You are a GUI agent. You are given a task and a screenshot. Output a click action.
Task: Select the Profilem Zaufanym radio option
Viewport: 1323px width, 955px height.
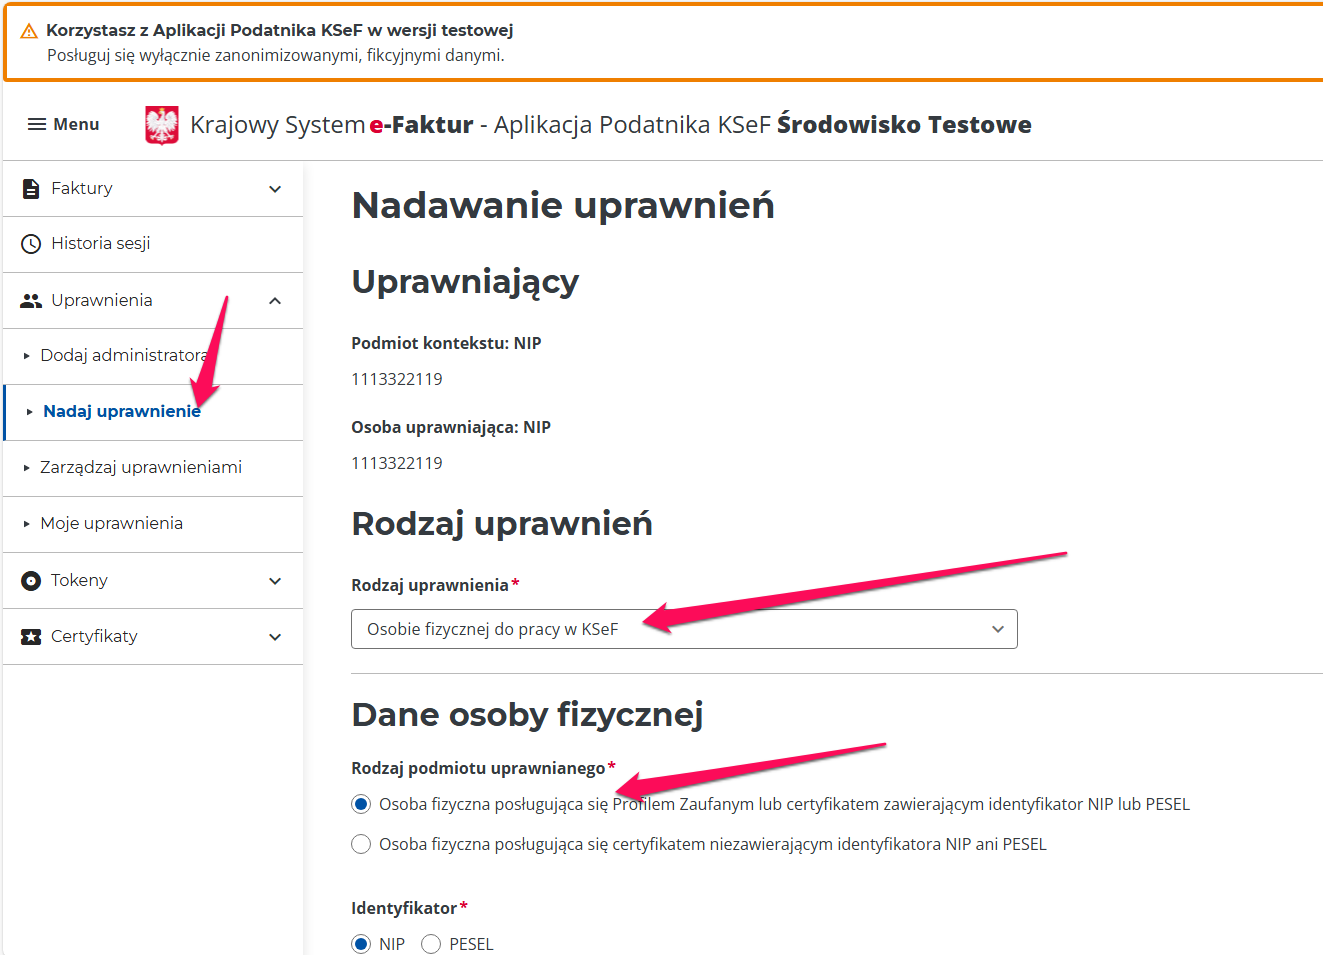click(361, 804)
